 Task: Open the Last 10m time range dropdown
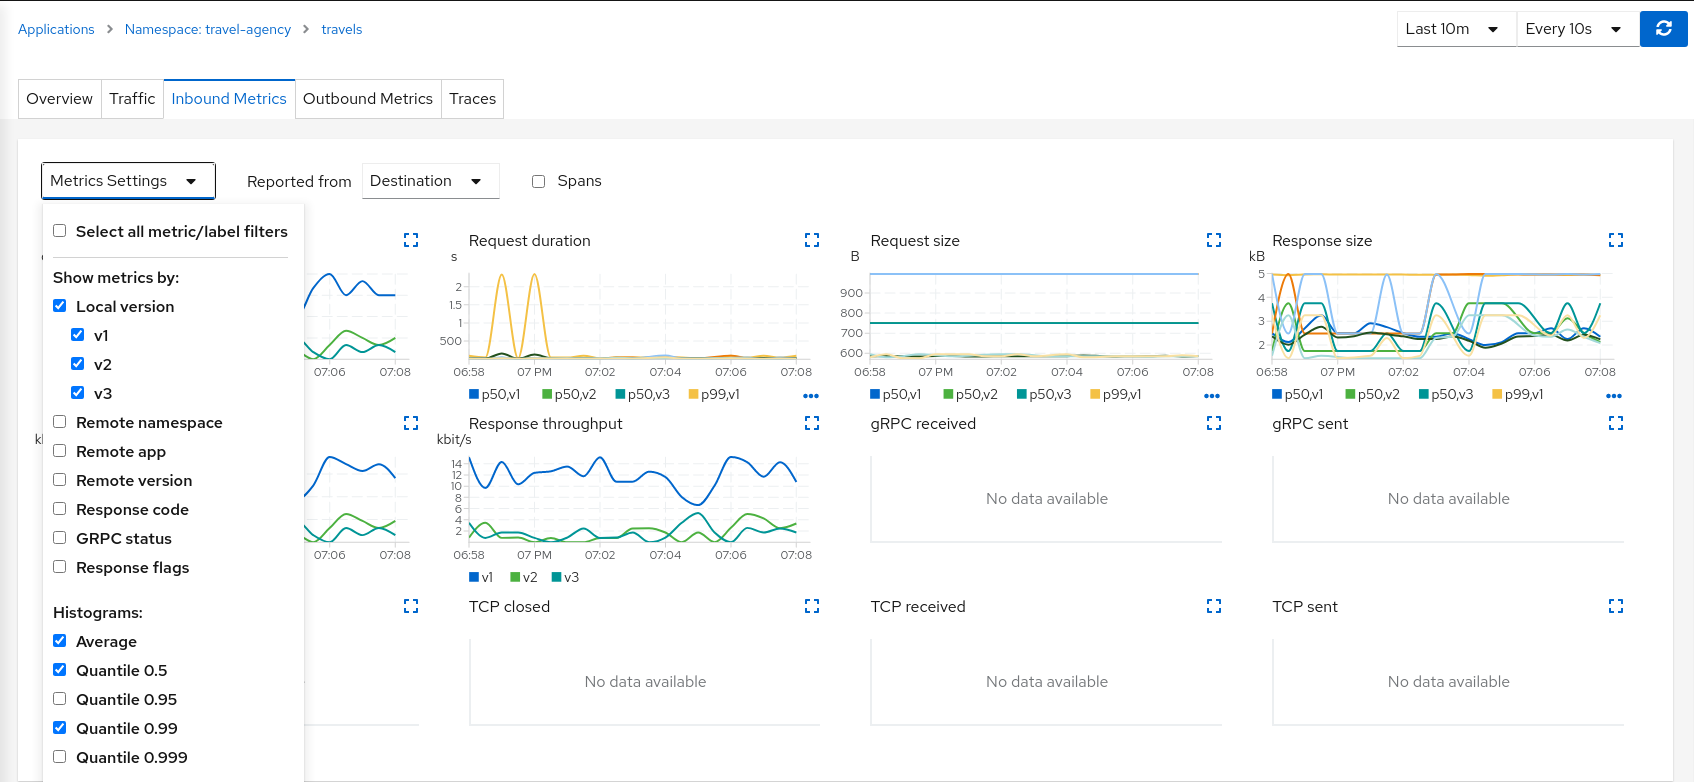pos(1455,29)
